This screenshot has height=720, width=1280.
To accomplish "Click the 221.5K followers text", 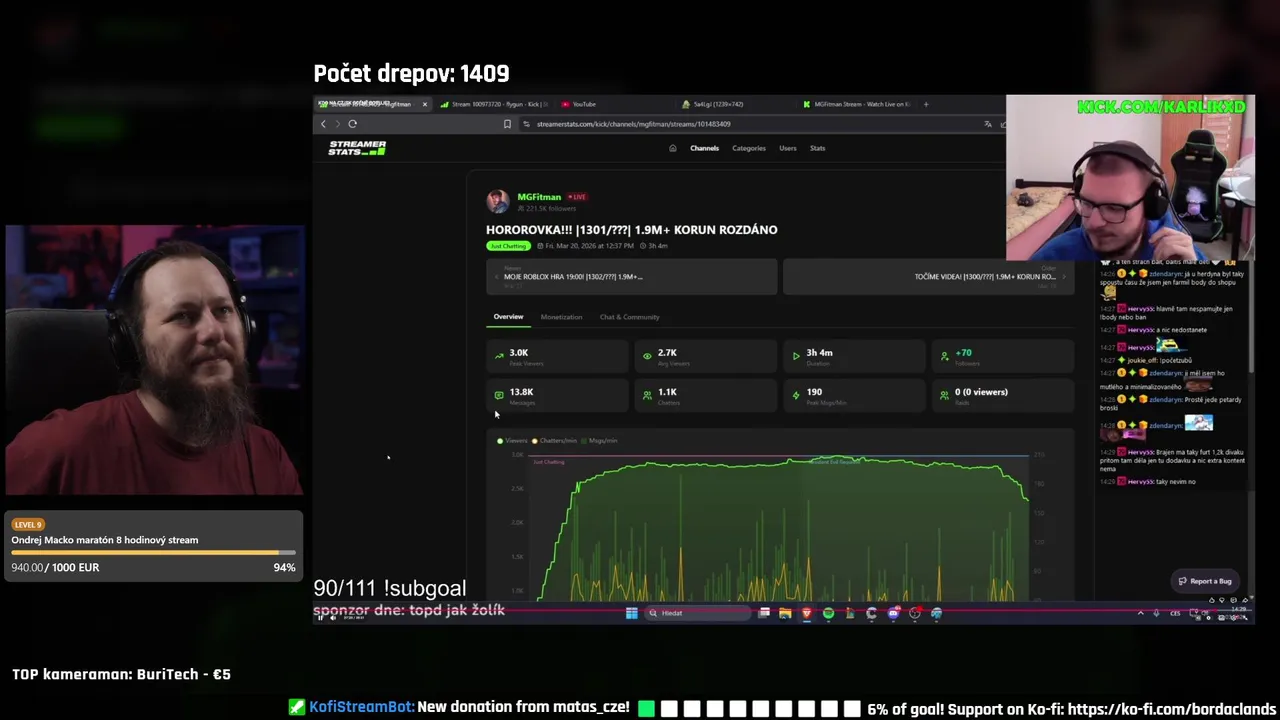I will [x=547, y=208].
